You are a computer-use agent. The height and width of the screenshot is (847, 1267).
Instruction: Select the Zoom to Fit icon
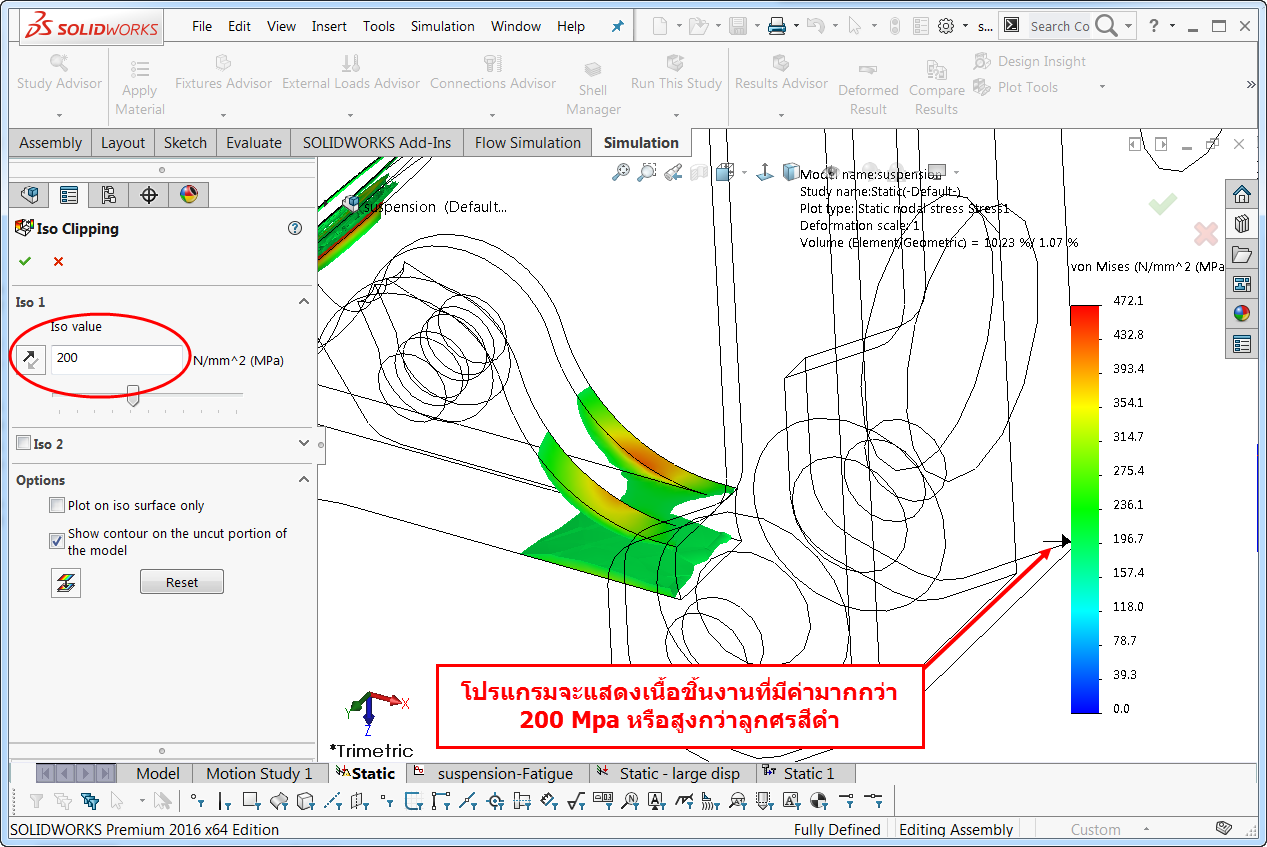(619, 171)
